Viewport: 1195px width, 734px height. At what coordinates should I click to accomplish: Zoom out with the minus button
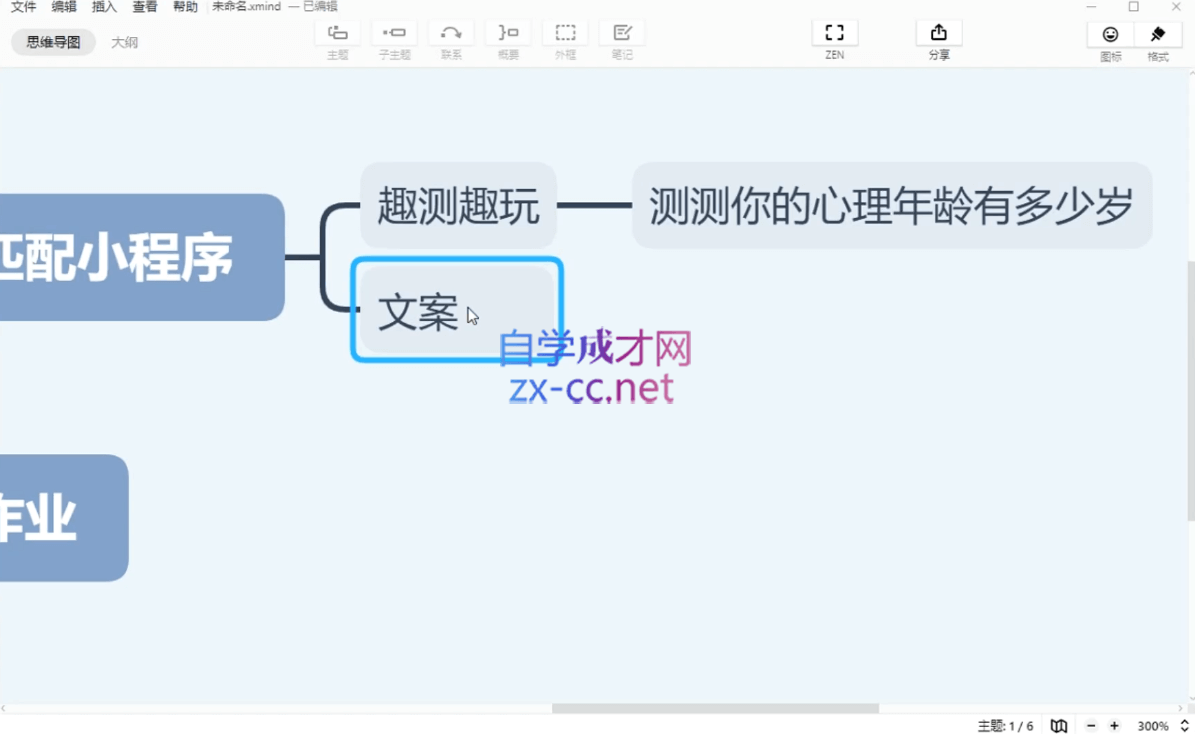click(x=1091, y=726)
